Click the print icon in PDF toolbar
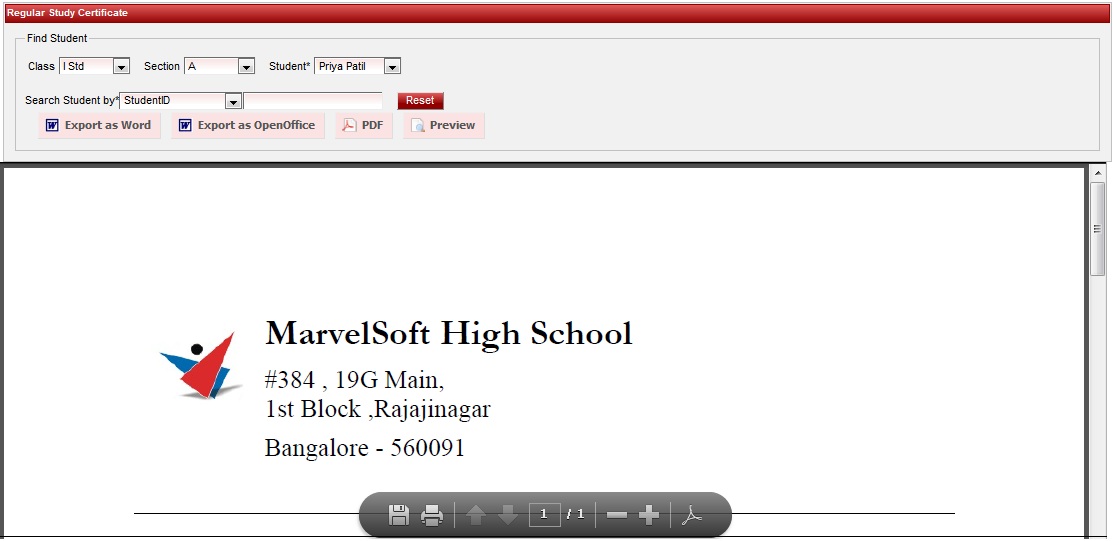The width and height of the screenshot is (1113, 541). pyautogui.click(x=432, y=515)
